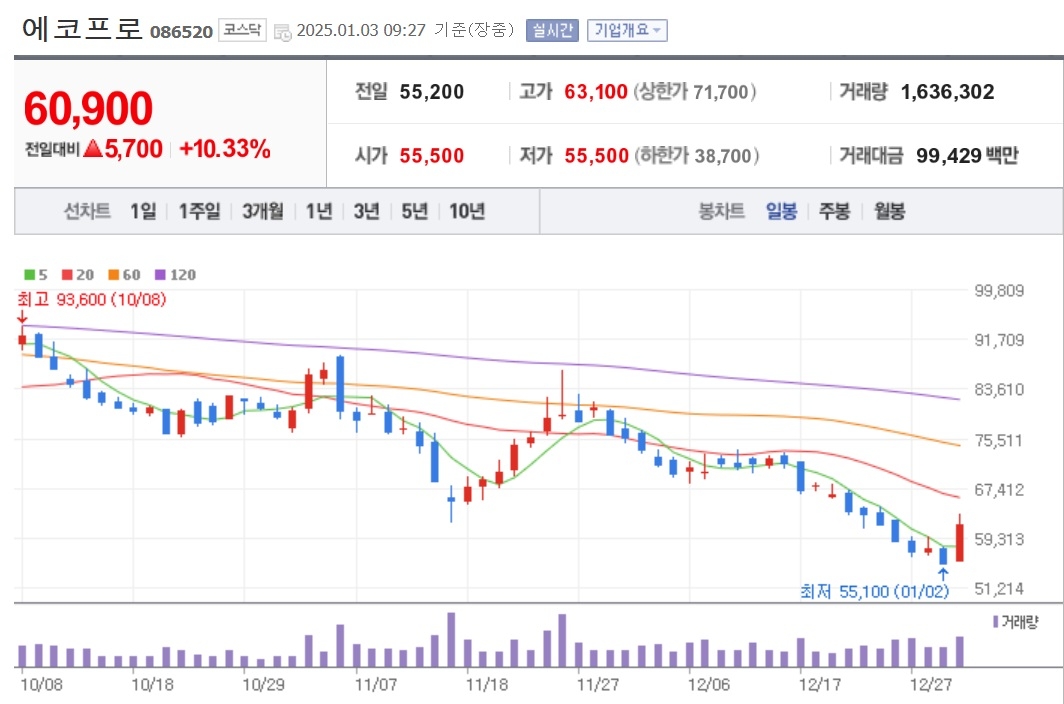The image size is (1064, 704).
Task: Click the 최저 55,100 low marker arrow
Action: click(943, 574)
